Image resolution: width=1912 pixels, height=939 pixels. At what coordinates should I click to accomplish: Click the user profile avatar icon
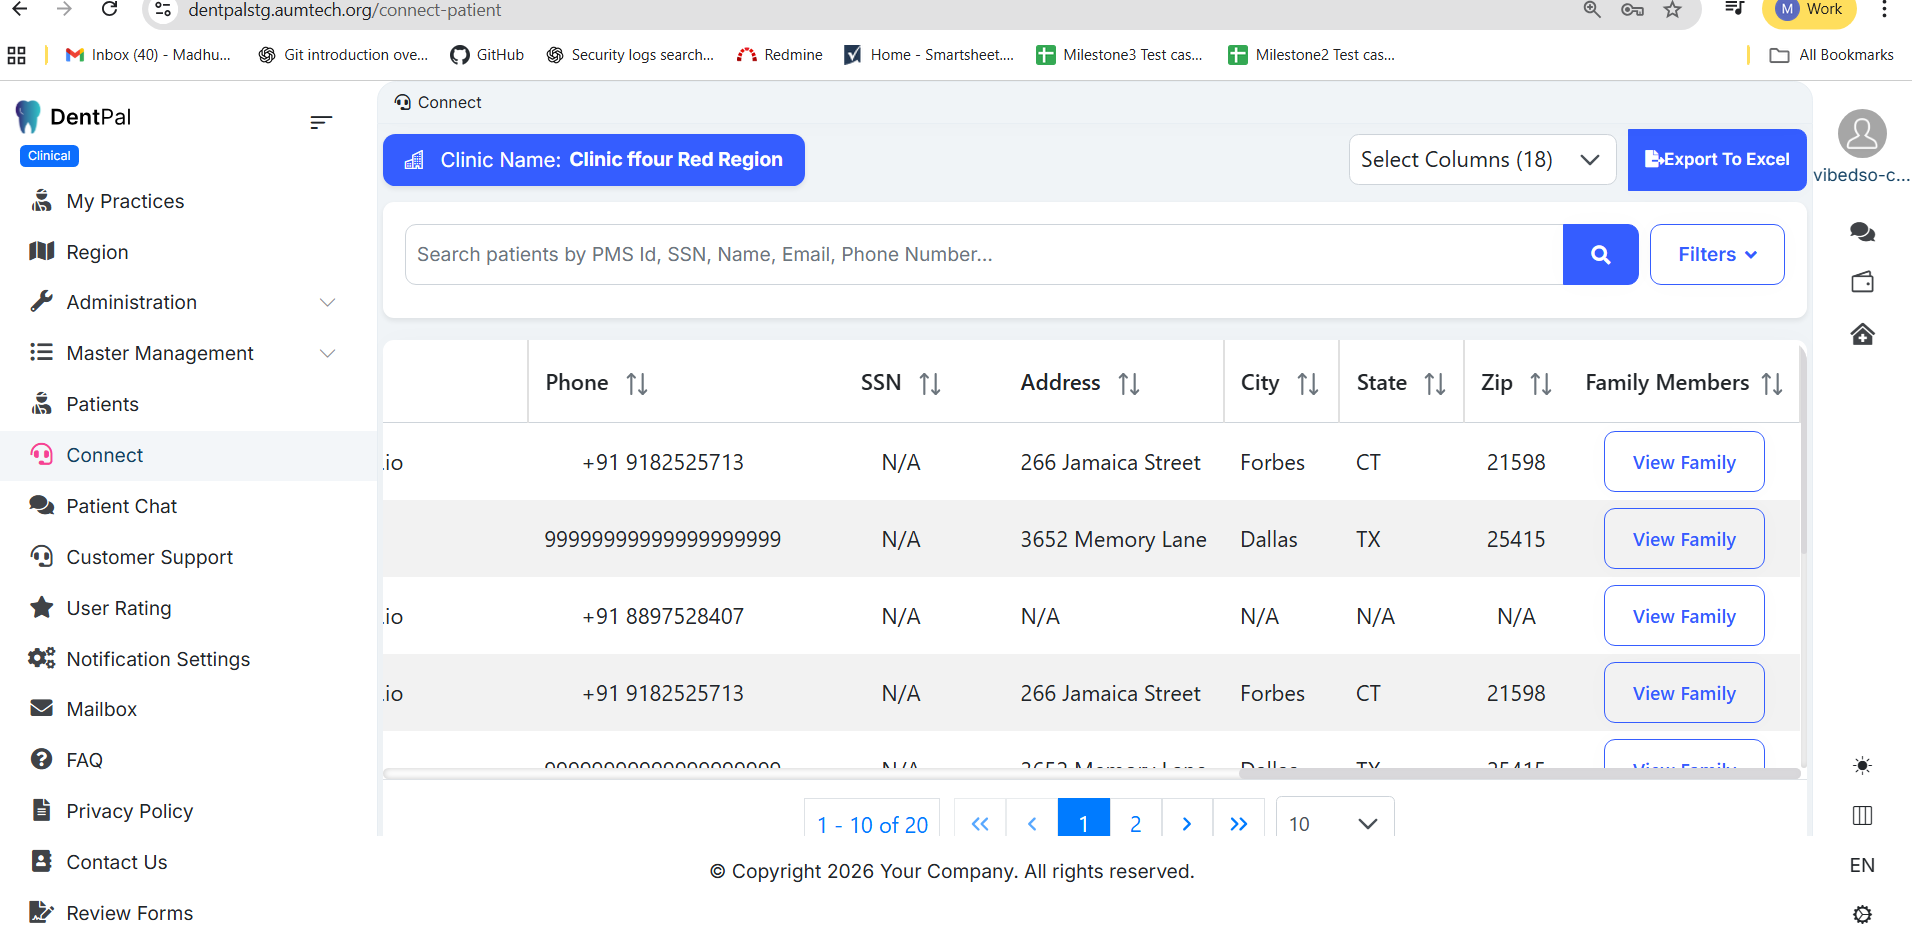pos(1862,134)
